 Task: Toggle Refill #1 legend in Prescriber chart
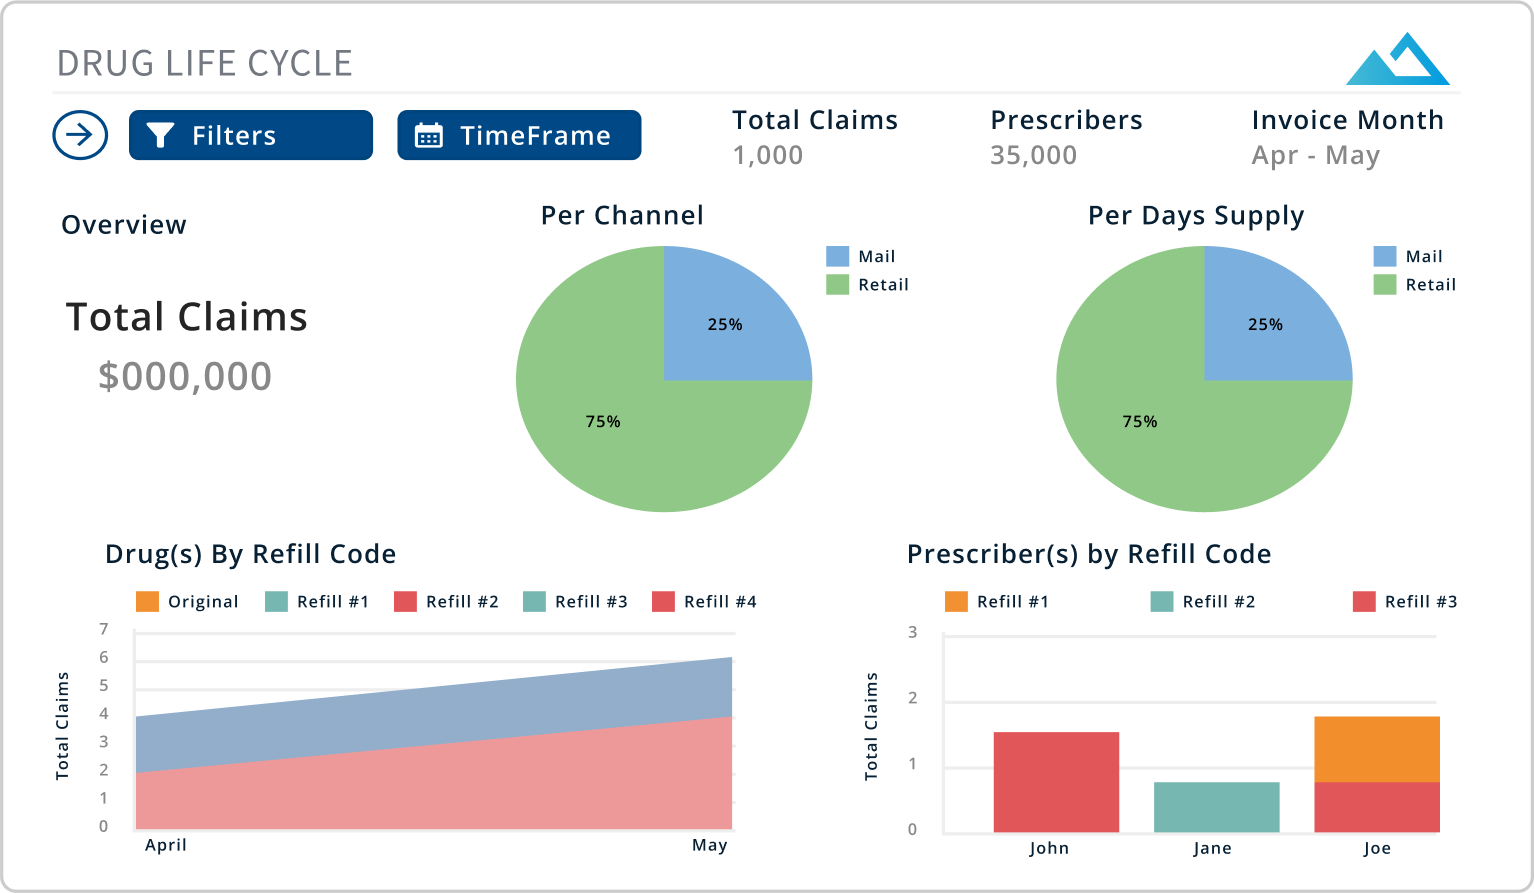pyautogui.click(x=957, y=602)
